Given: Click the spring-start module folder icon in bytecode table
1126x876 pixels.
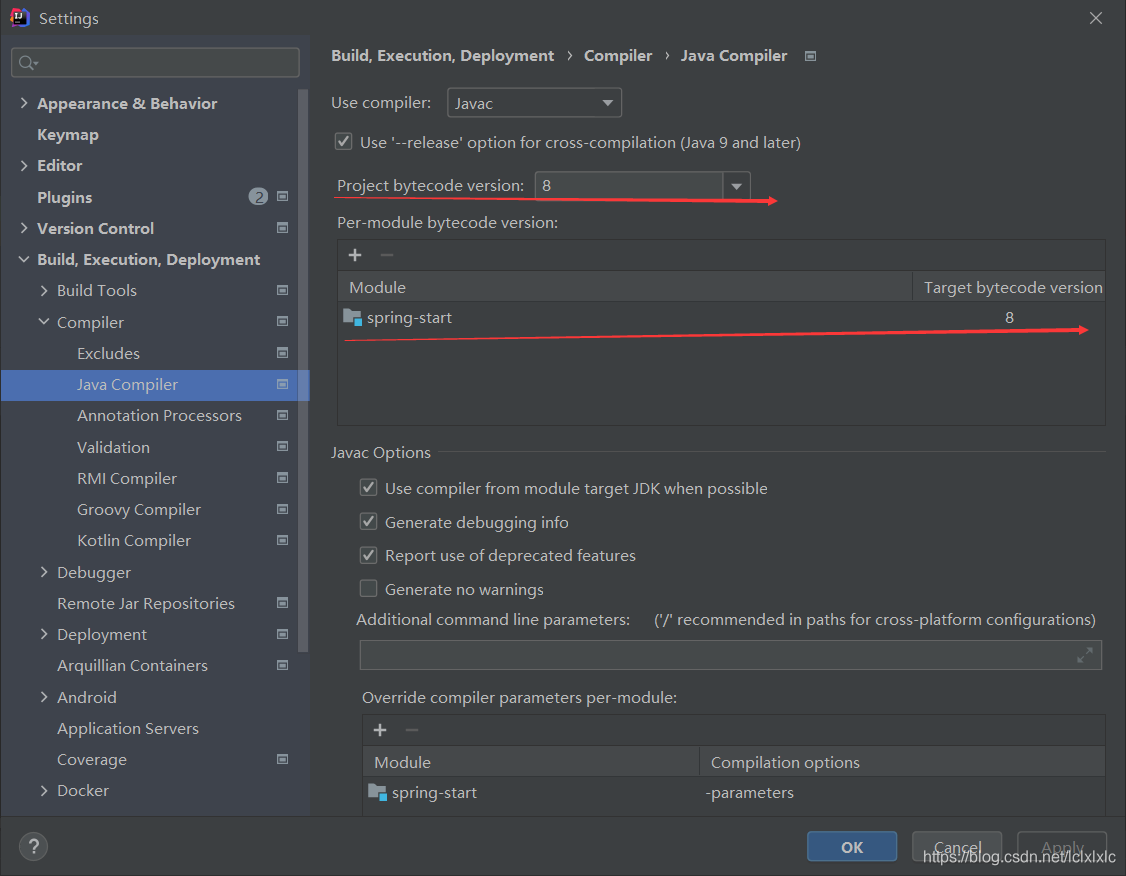Looking at the screenshot, I should (353, 317).
